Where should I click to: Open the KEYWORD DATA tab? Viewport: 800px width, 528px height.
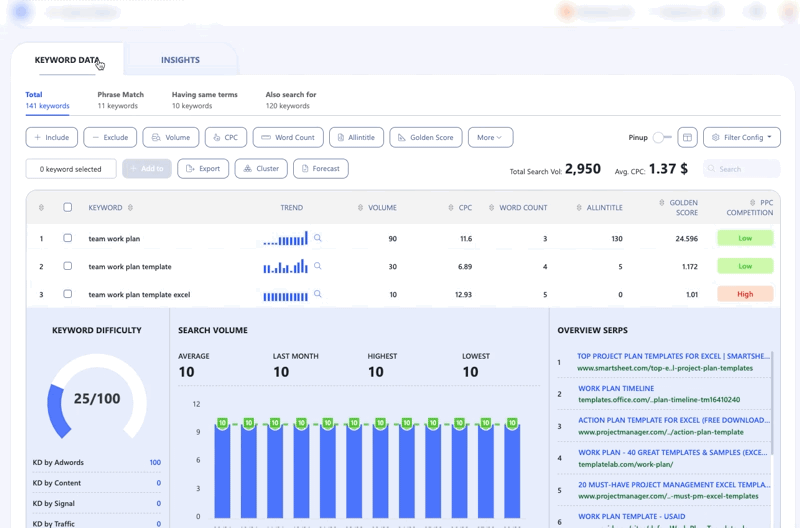point(67,60)
